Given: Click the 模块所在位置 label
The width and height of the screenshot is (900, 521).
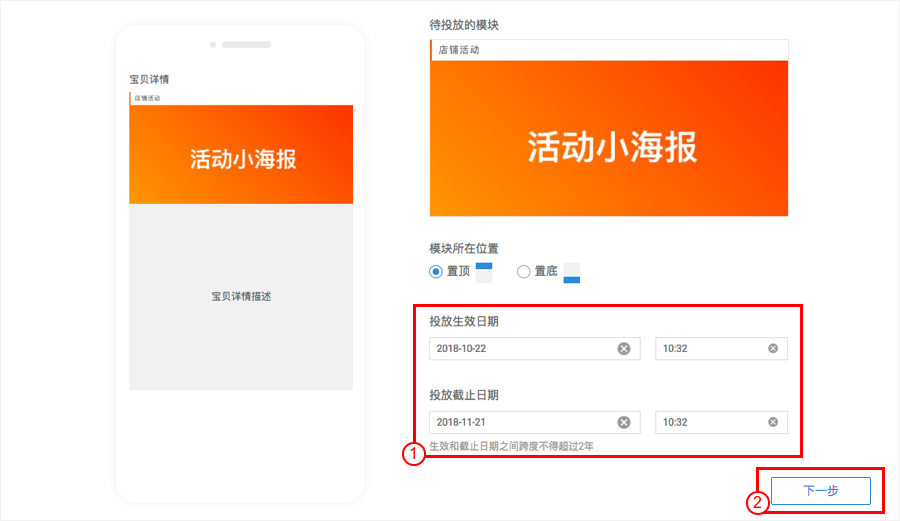Looking at the screenshot, I should point(464,248).
